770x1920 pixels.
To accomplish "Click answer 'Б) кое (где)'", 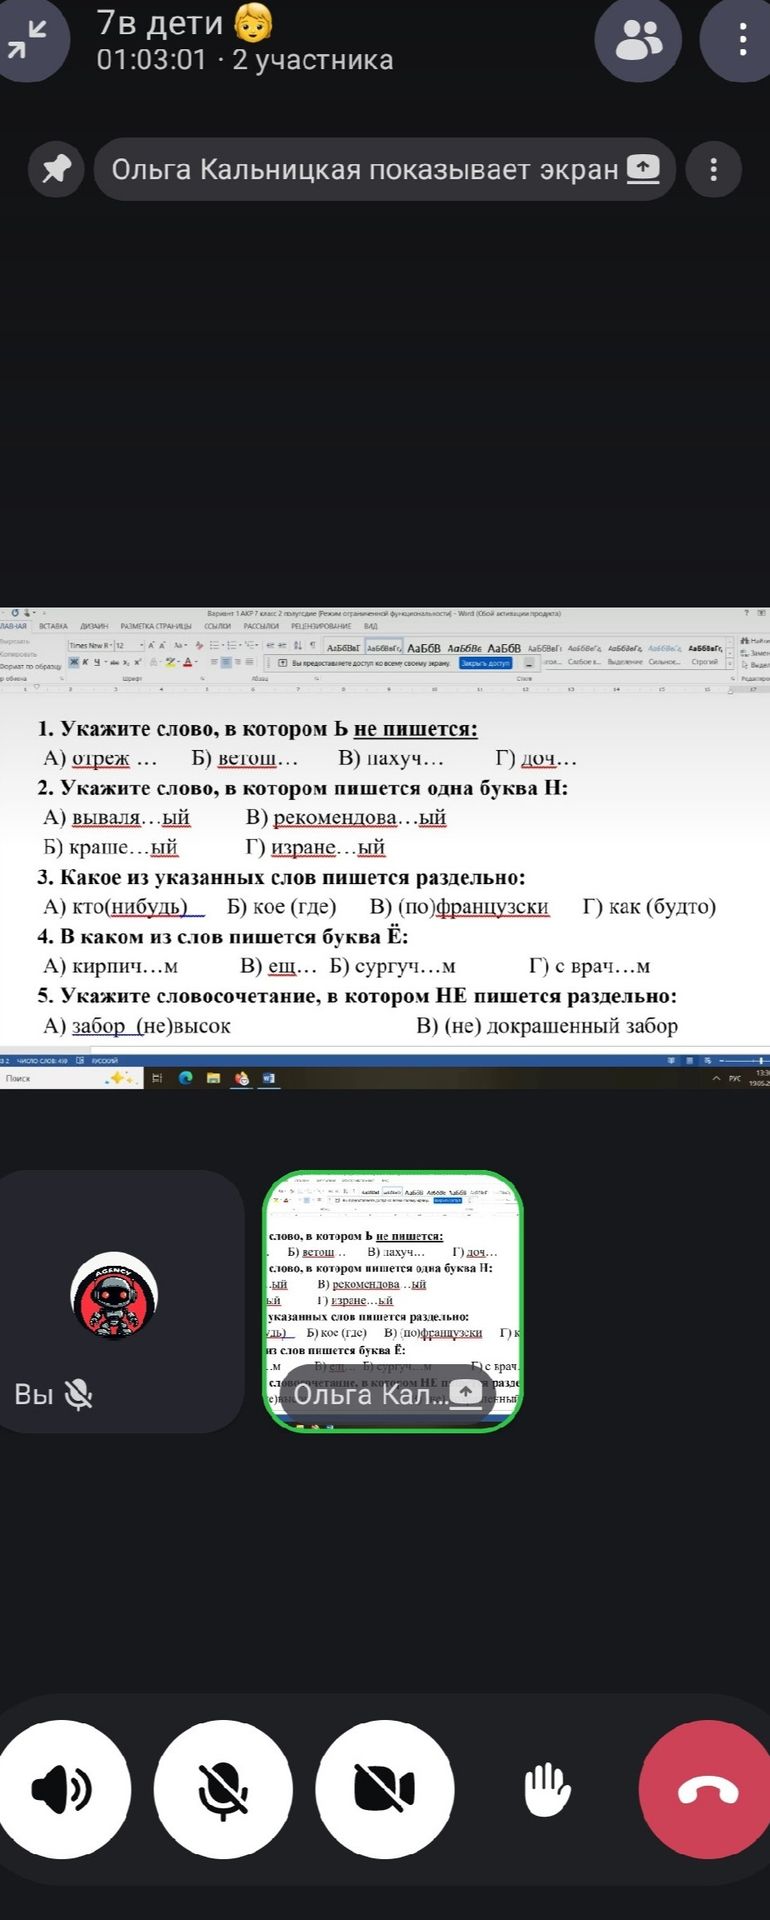I will coord(281,907).
